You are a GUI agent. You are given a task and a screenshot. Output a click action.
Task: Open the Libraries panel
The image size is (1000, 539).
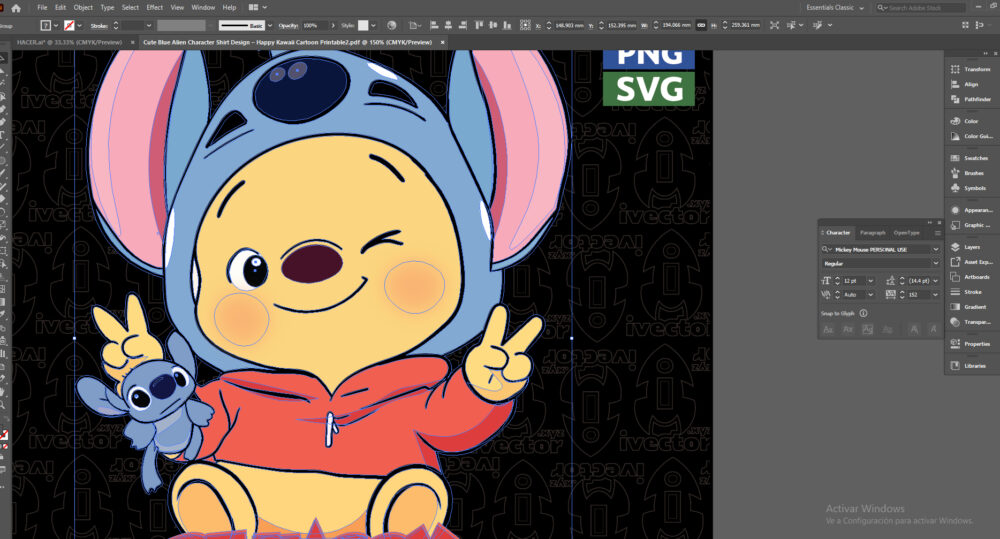(x=968, y=365)
